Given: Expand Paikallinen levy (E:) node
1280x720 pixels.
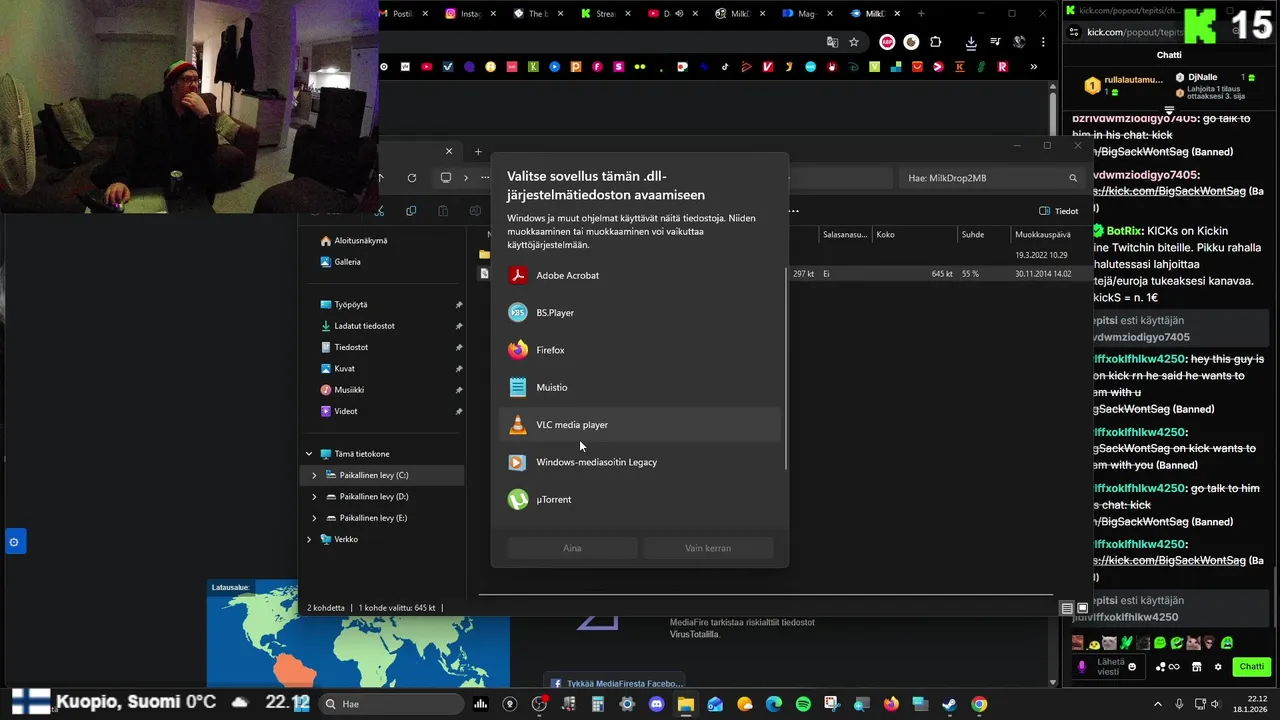Looking at the screenshot, I should (x=315, y=518).
